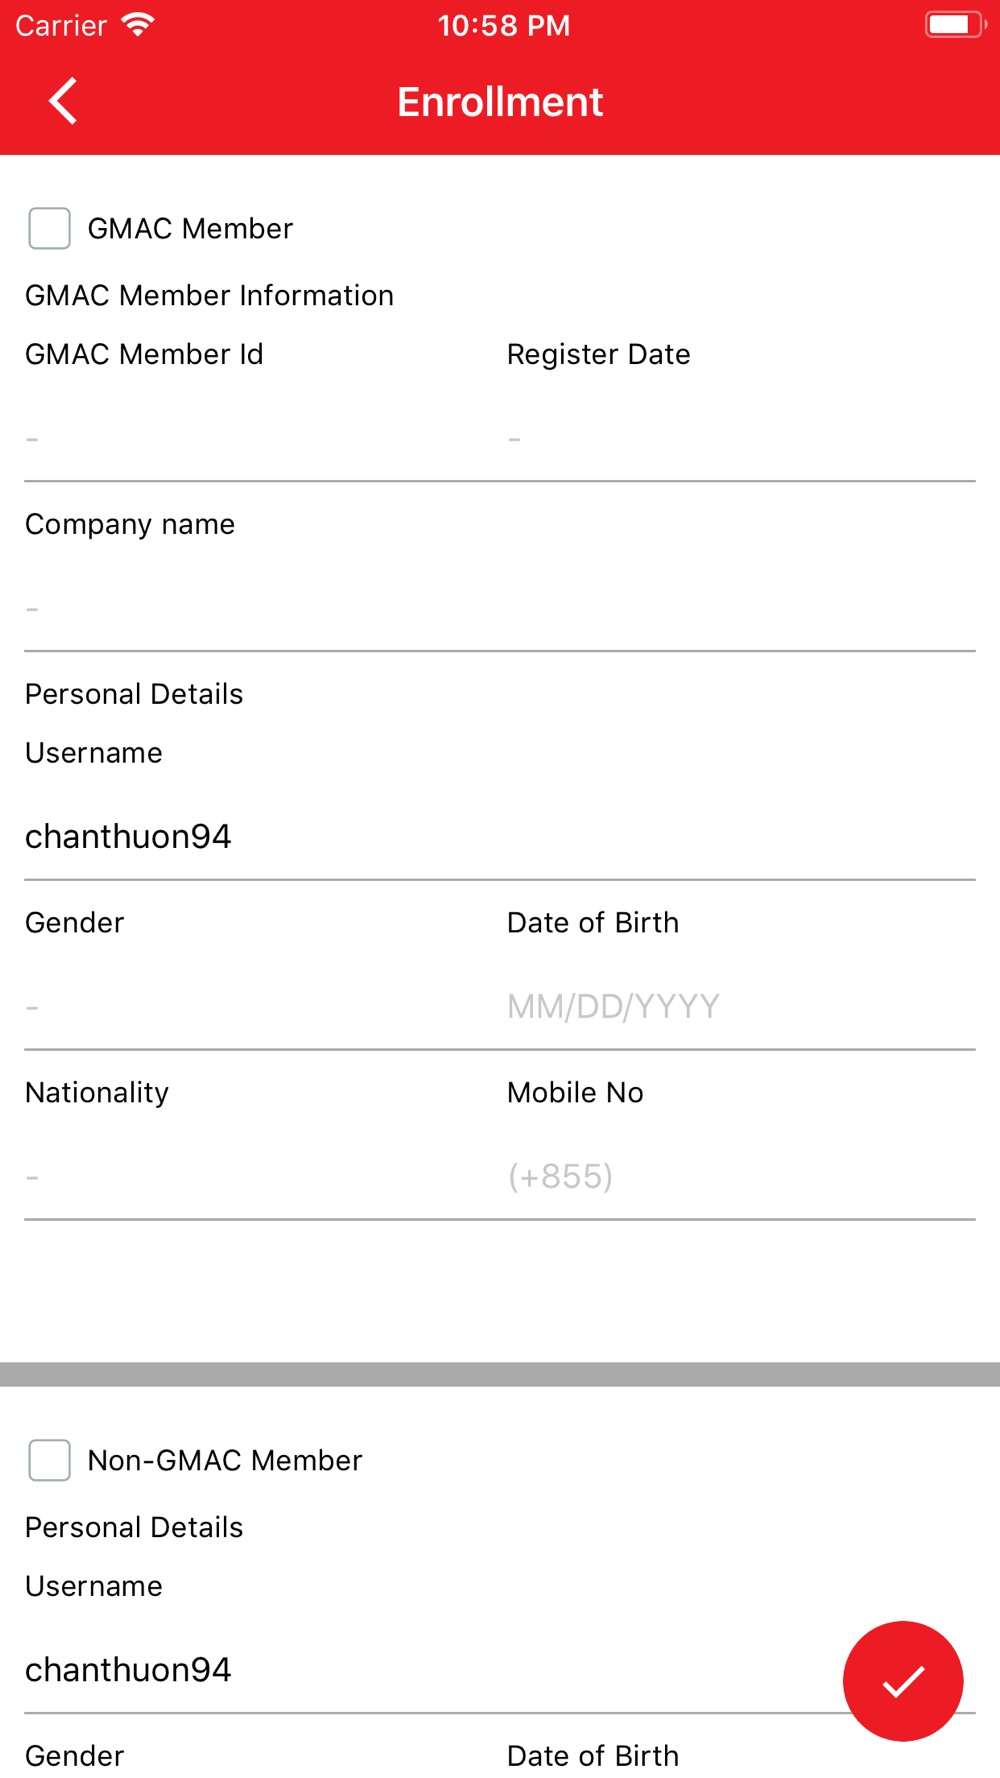This screenshot has height=1778, width=1000.
Task: Tap the back arrow icon
Action: [x=63, y=101]
